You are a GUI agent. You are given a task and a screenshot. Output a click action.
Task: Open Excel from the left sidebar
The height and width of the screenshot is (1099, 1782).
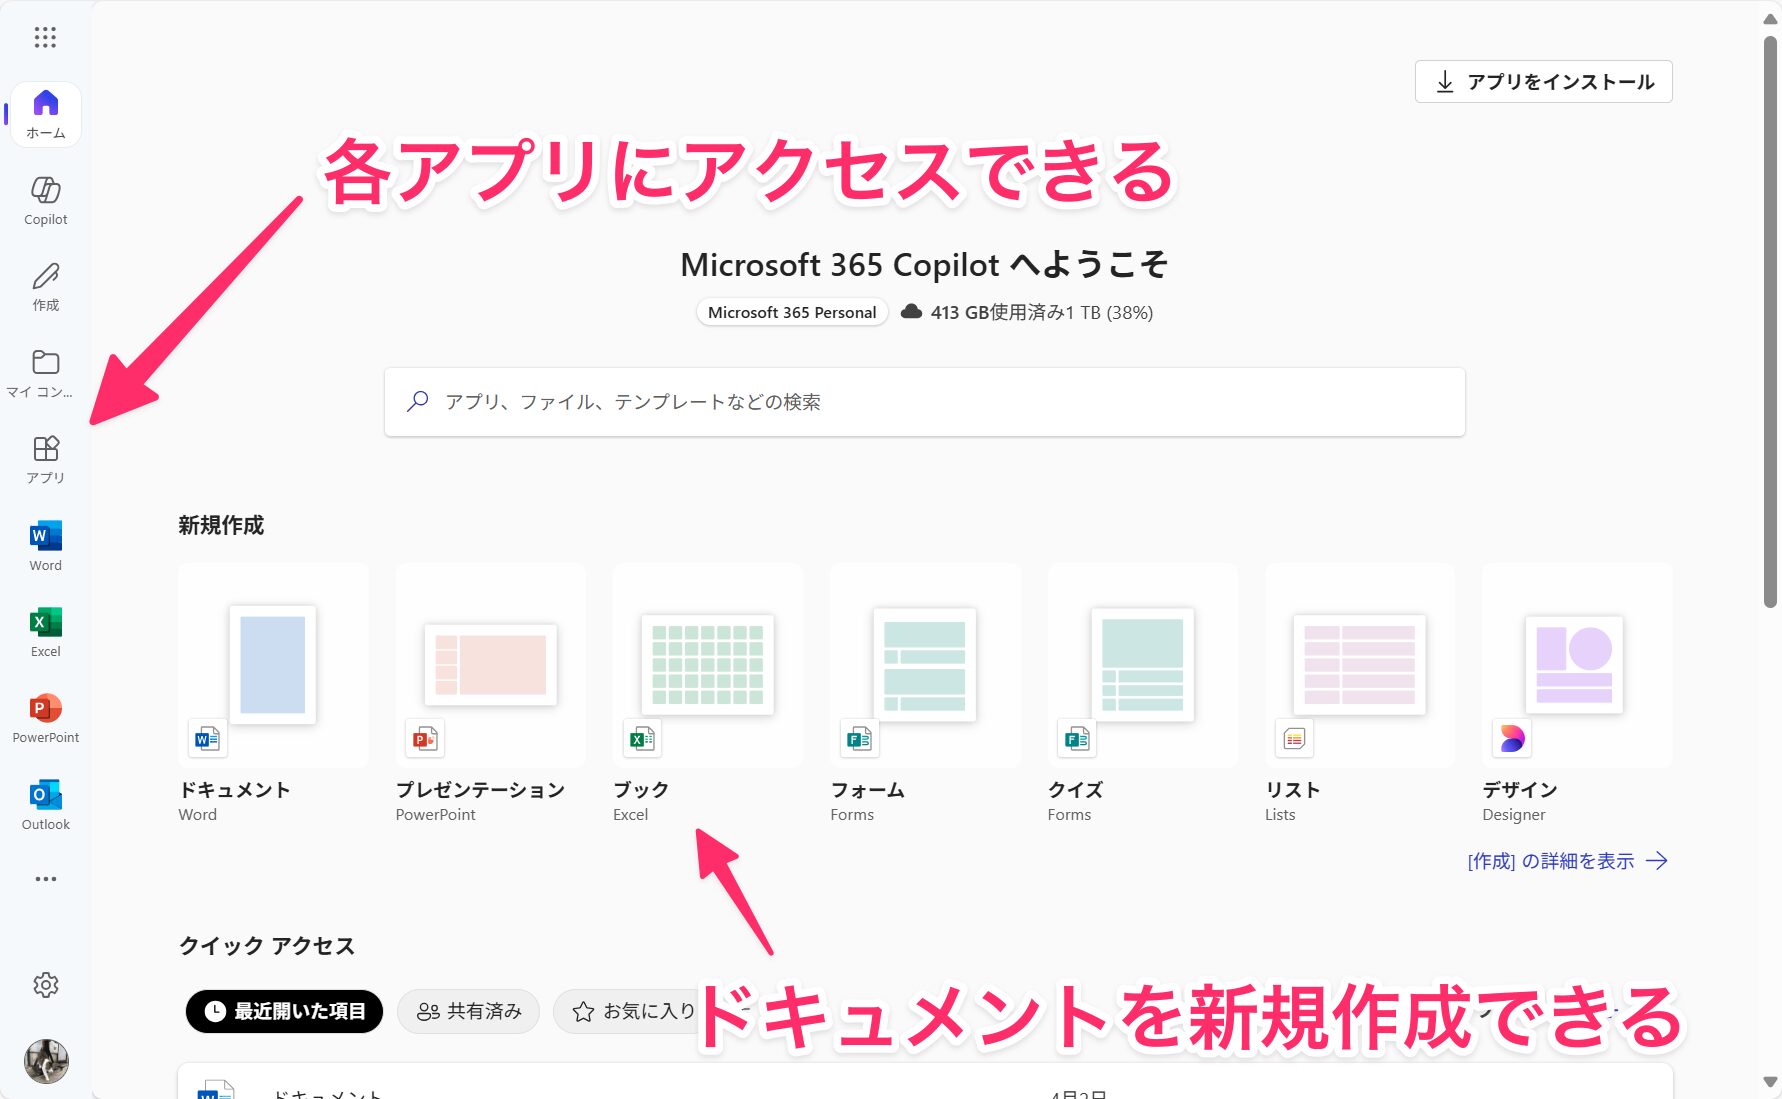(x=44, y=631)
